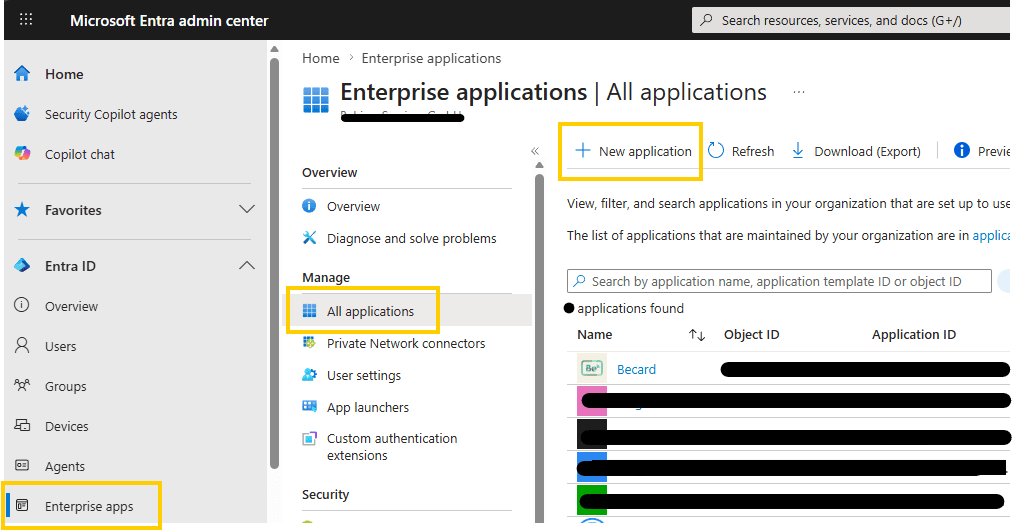The width and height of the screenshot is (1012, 531).
Task: Click the App launchers icon
Action: coord(310,406)
